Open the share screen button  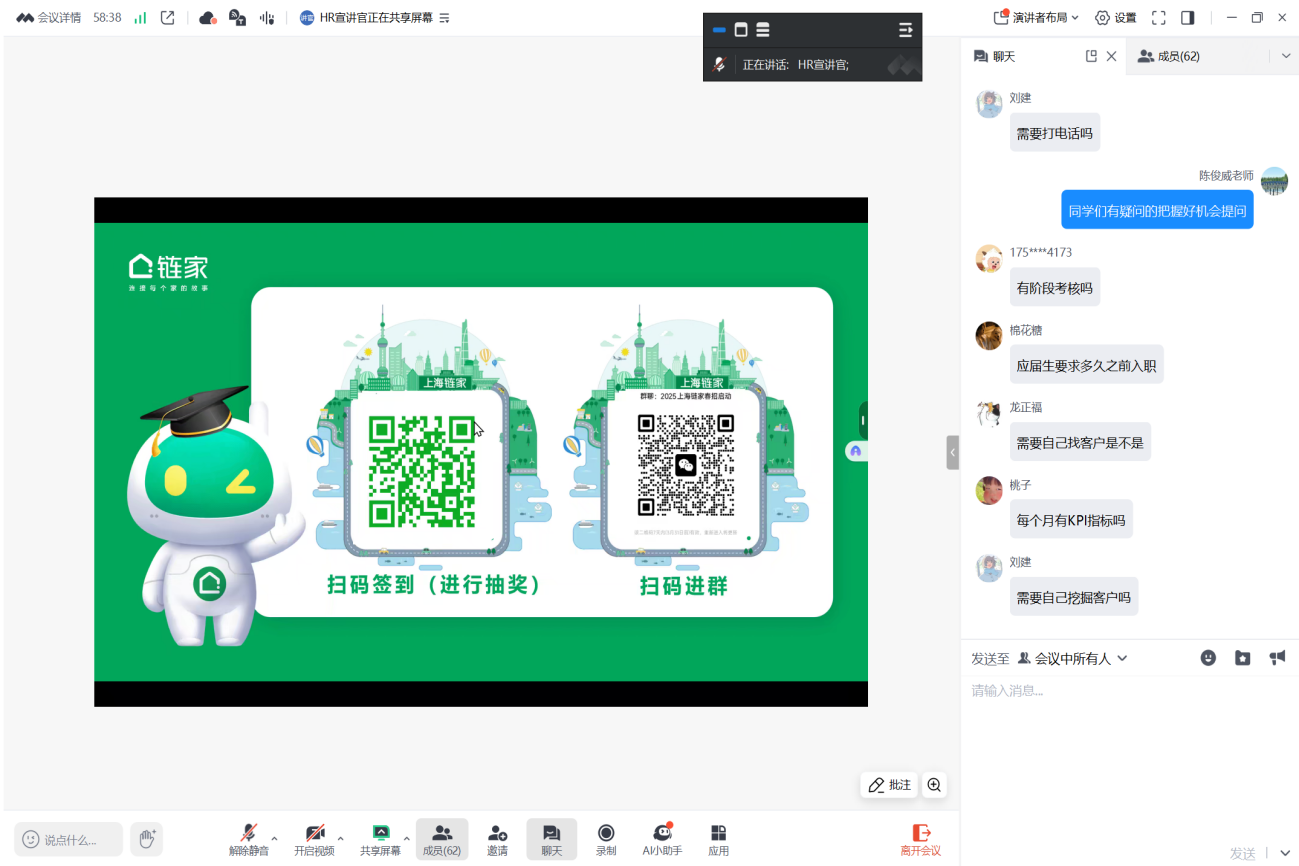click(x=380, y=838)
